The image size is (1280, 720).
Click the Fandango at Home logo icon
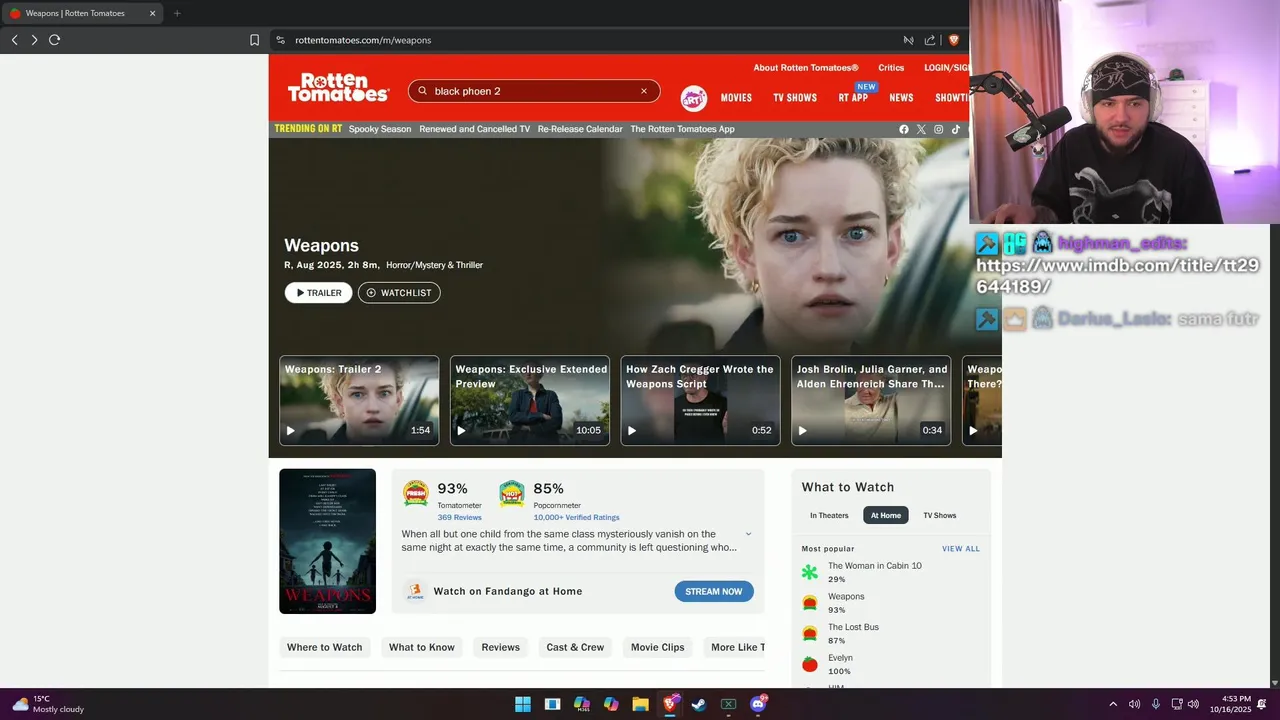click(415, 591)
